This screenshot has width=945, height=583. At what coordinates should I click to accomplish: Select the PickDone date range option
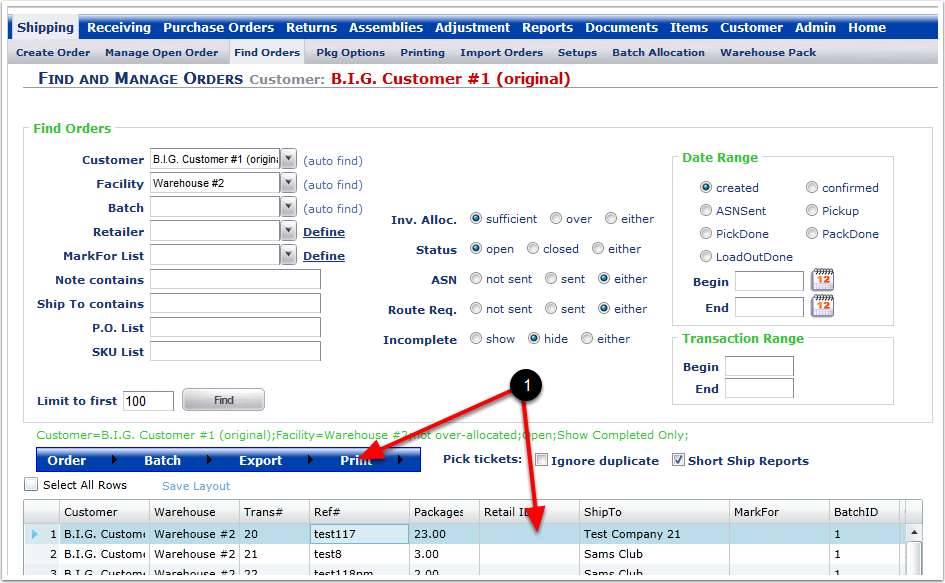pos(706,234)
